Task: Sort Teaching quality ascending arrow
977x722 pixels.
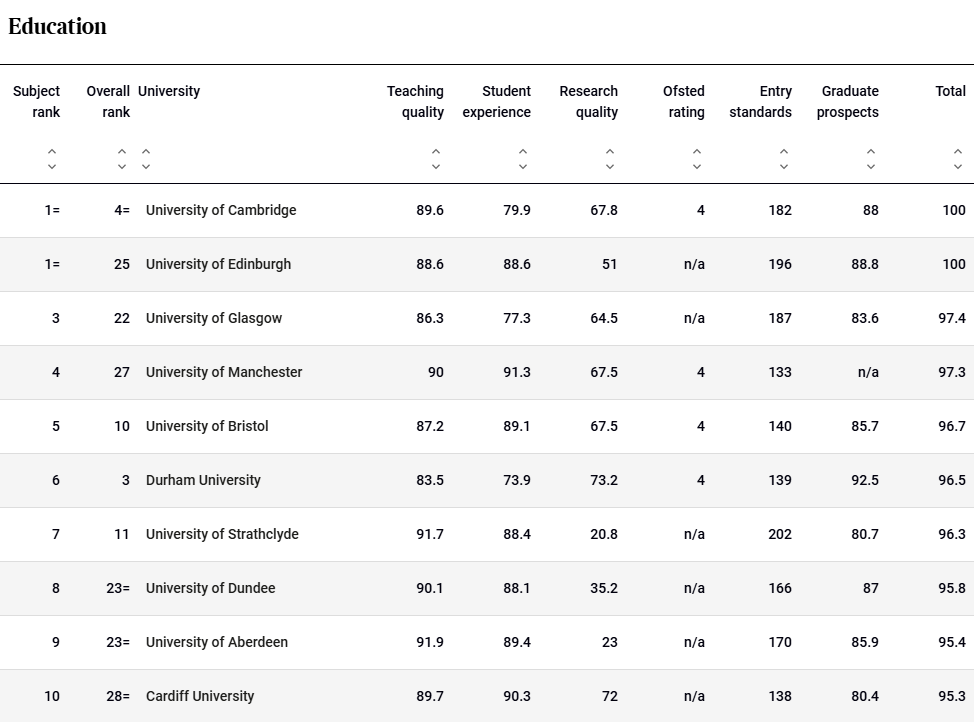Action: coord(436,151)
